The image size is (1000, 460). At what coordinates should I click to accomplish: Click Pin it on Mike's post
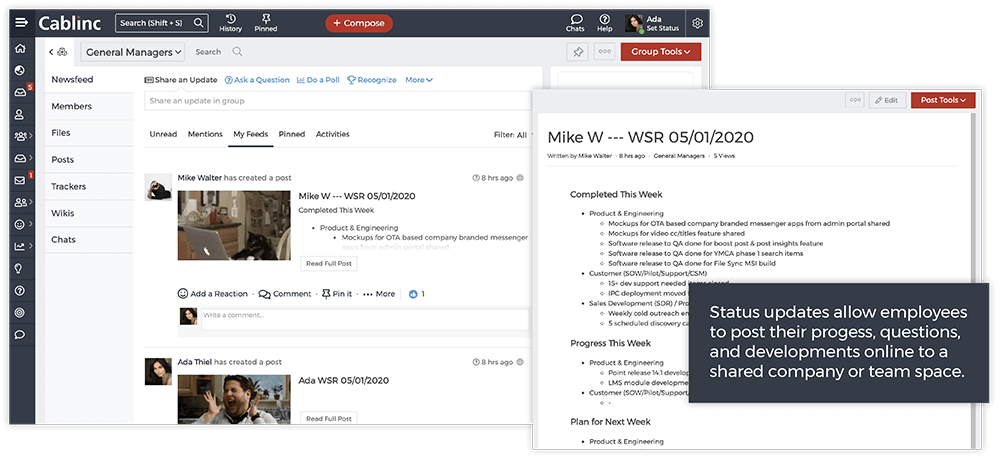[337, 294]
